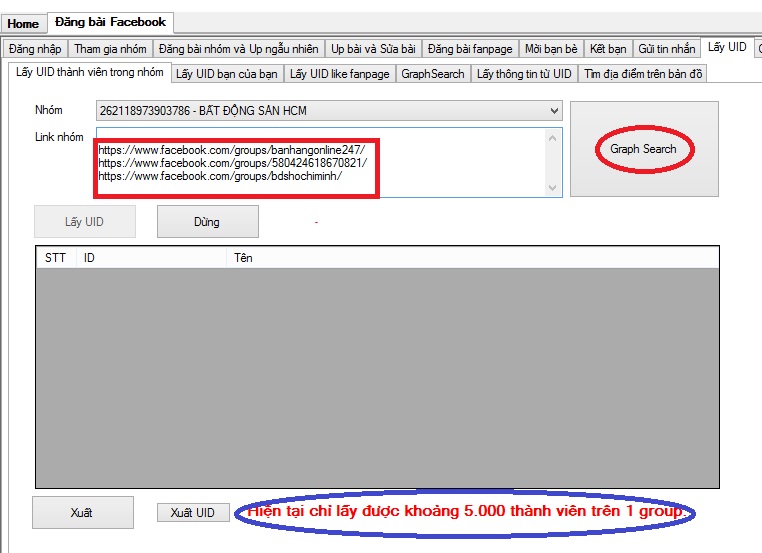Viewport: 762px width, 553px height.
Task: Switch to the Home tab
Action: (23, 24)
